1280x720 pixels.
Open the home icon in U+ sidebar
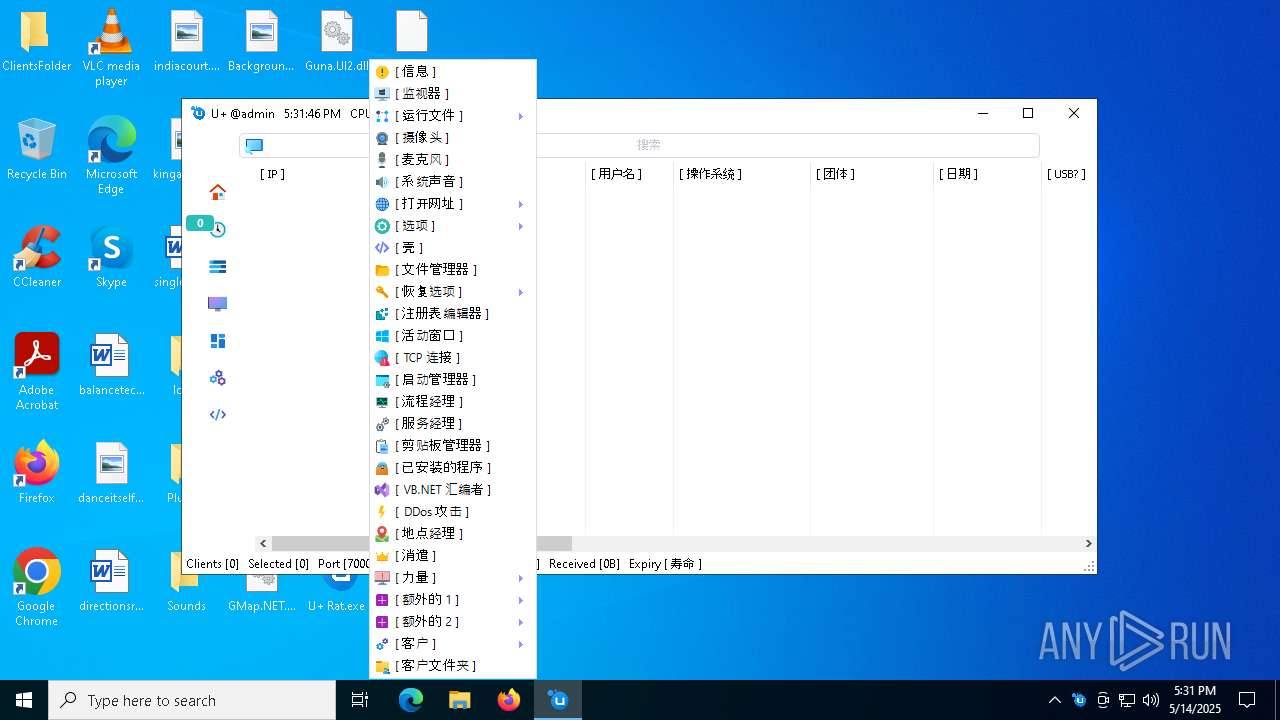(217, 192)
